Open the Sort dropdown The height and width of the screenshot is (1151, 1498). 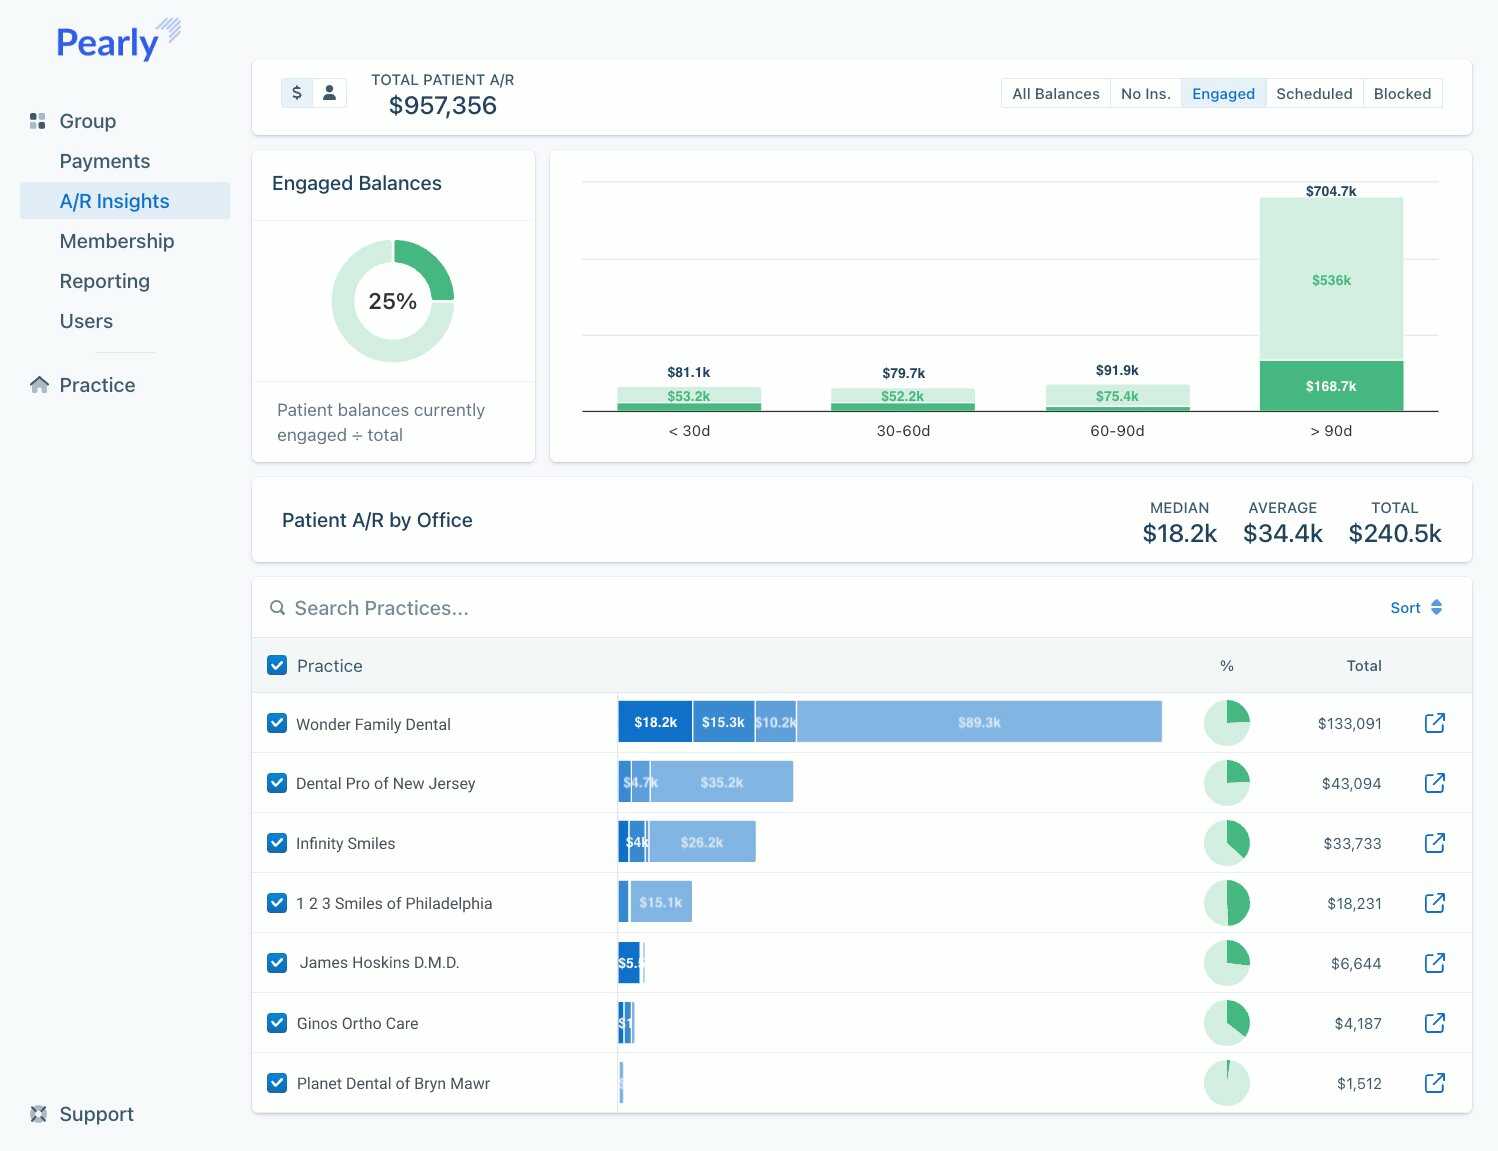(1416, 608)
